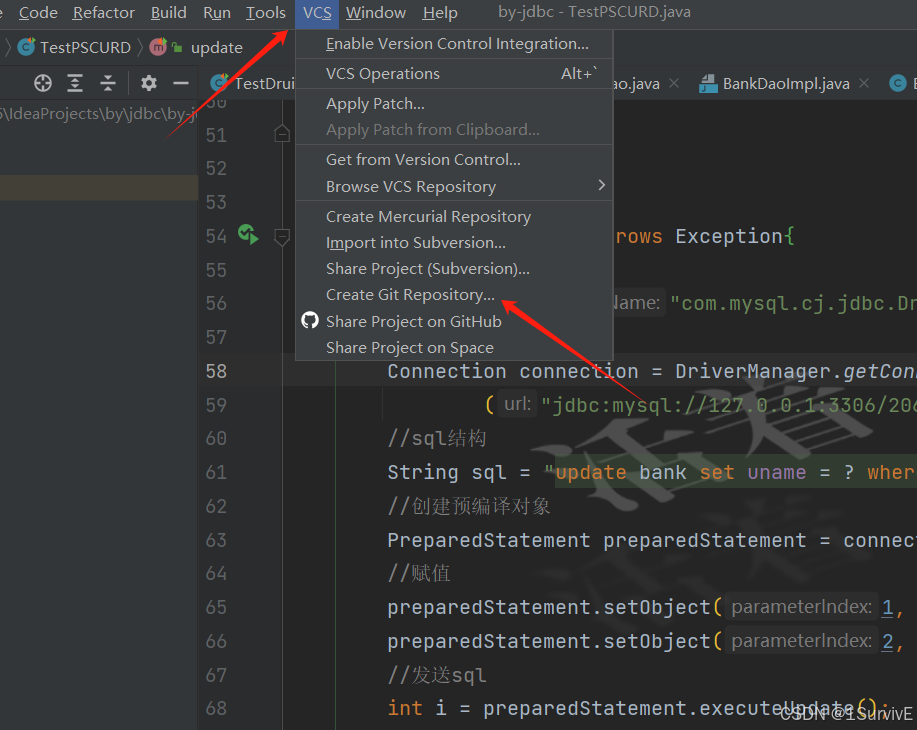Select Browse VCS Repository entry

pos(454,187)
